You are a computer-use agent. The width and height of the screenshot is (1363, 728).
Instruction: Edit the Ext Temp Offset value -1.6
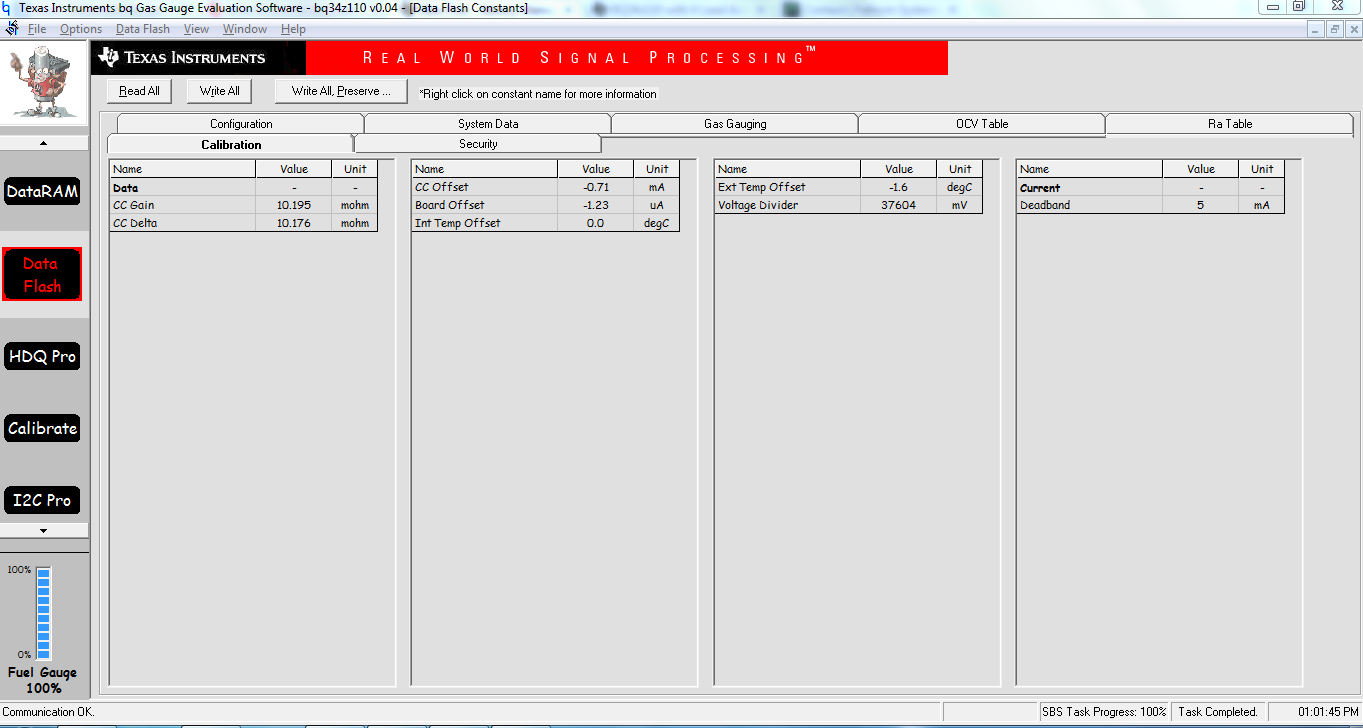899,187
